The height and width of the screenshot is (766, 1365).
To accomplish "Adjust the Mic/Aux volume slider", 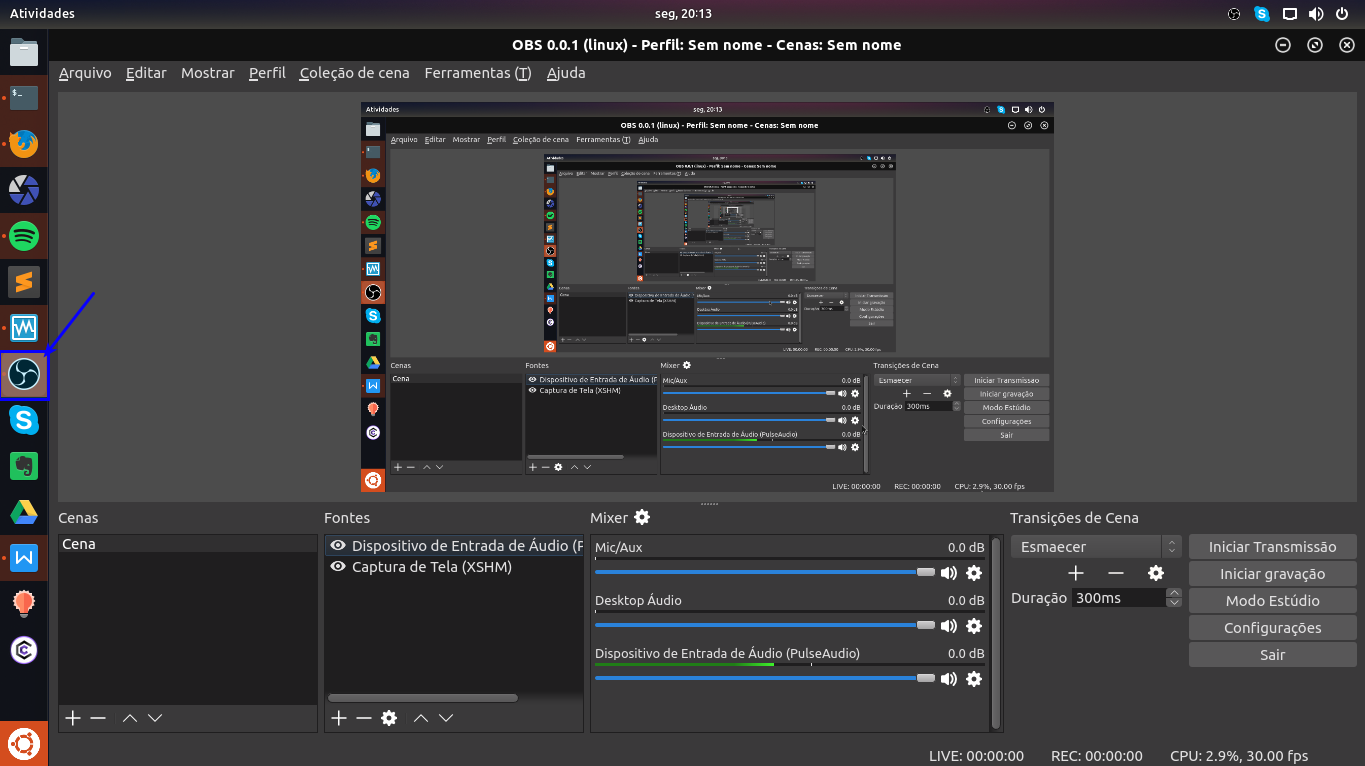I will tap(765, 572).
